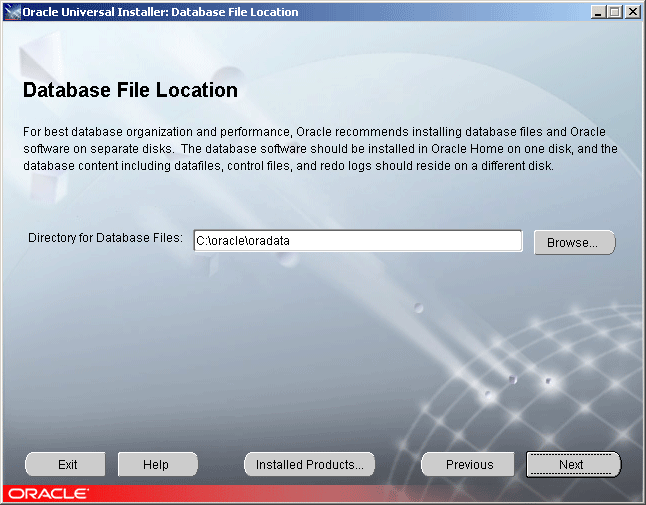Image resolution: width=646 pixels, height=505 pixels.
Task: Minimize the installer window
Action: pos(598,12)
